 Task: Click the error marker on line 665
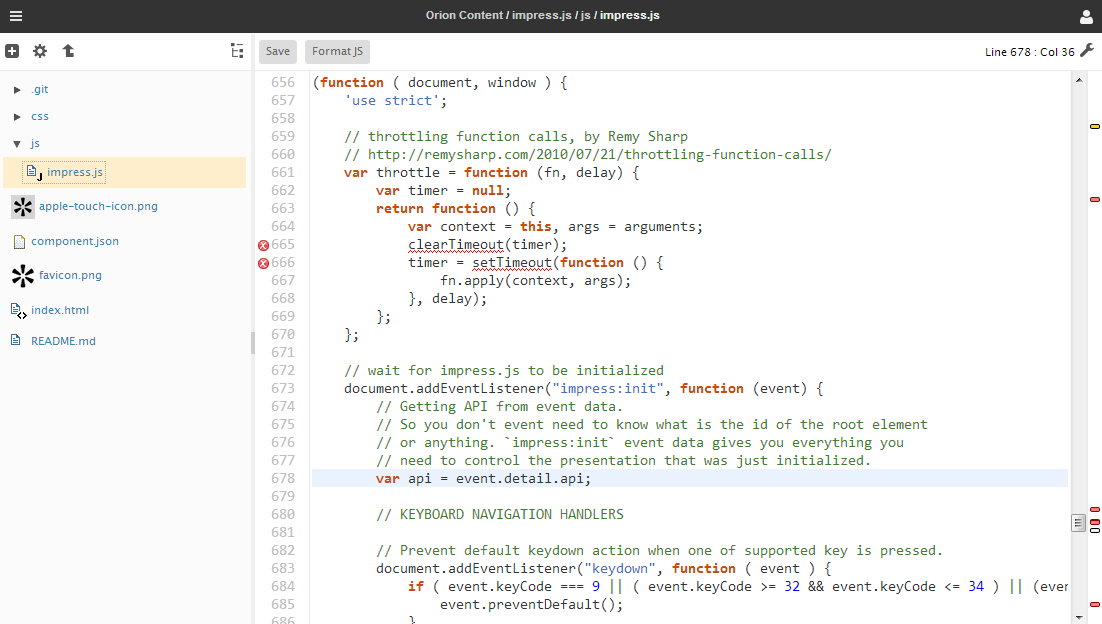pos(264,245)
